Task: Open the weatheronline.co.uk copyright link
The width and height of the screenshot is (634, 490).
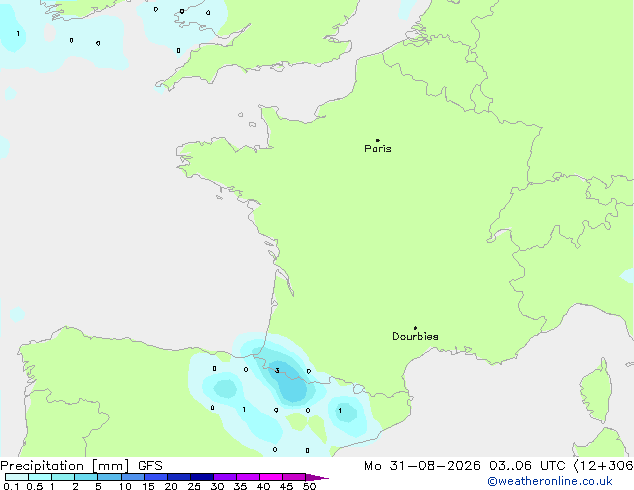Action: (550, 481)
